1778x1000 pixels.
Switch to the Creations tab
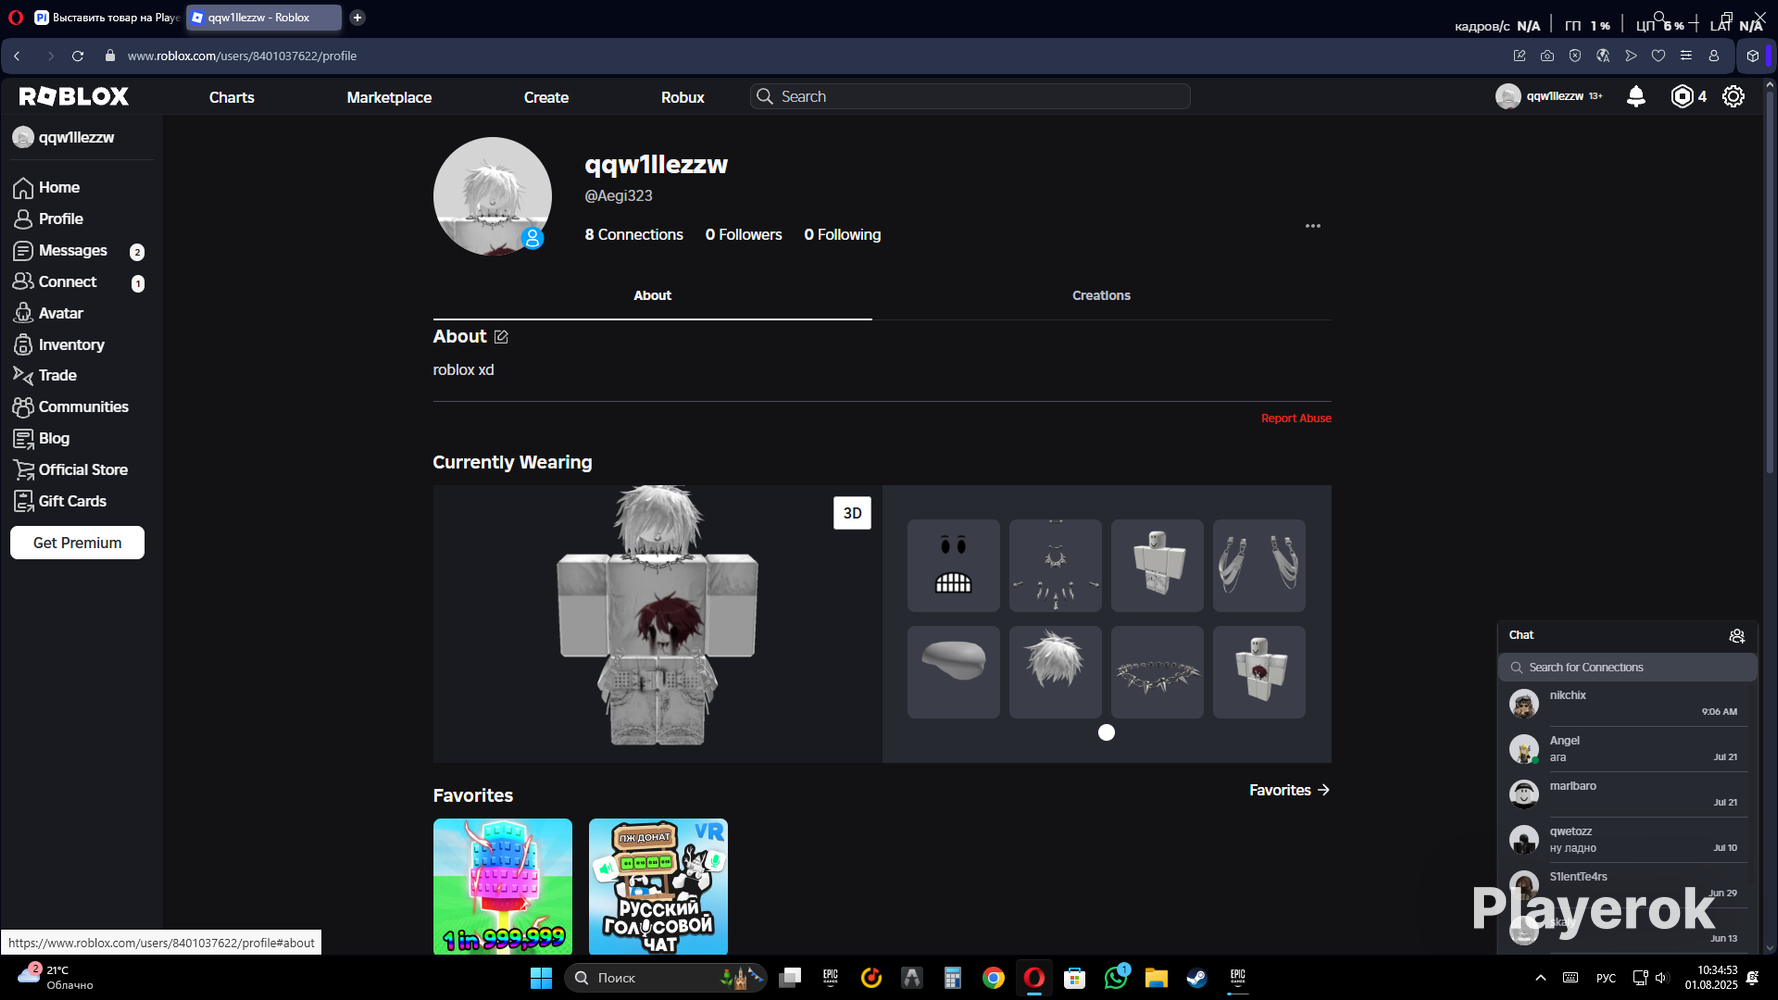pyautogui.click(x=1101, y=296)
